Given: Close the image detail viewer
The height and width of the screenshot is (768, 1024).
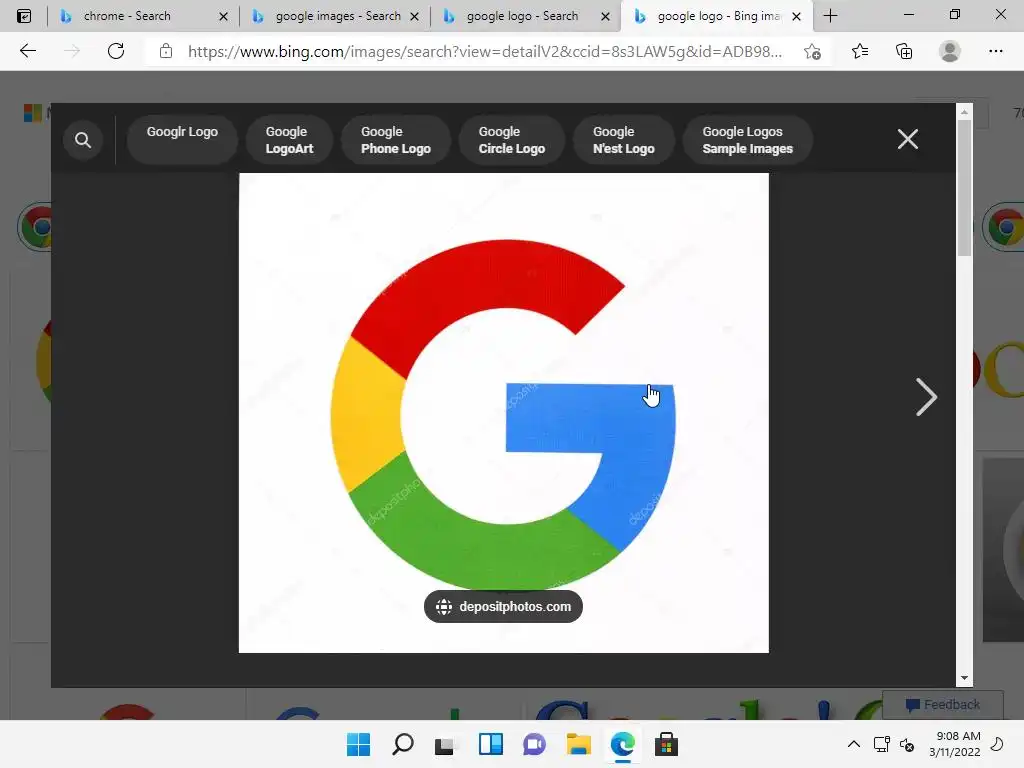Looking at the screenshot, I should [907, 139].
